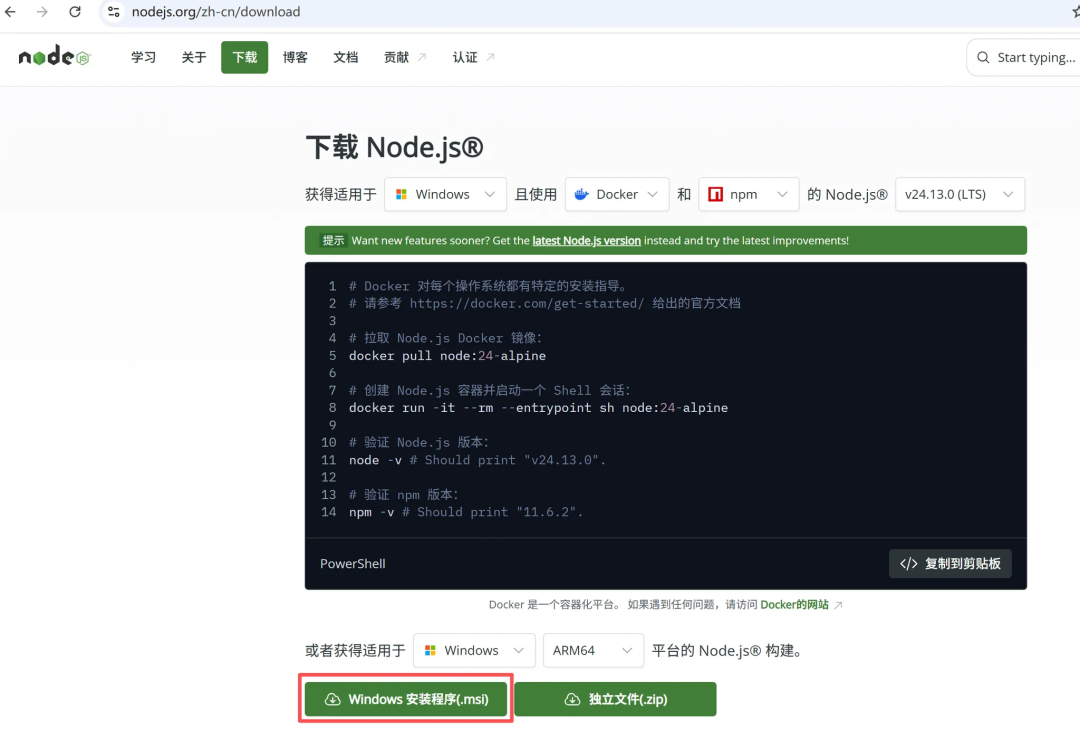Image resolution: width=1080 pixels, height=729 pixels.
Task: Expand the v24.13.0 (LTS) version dropdown
Action: [x=959, y=194]
